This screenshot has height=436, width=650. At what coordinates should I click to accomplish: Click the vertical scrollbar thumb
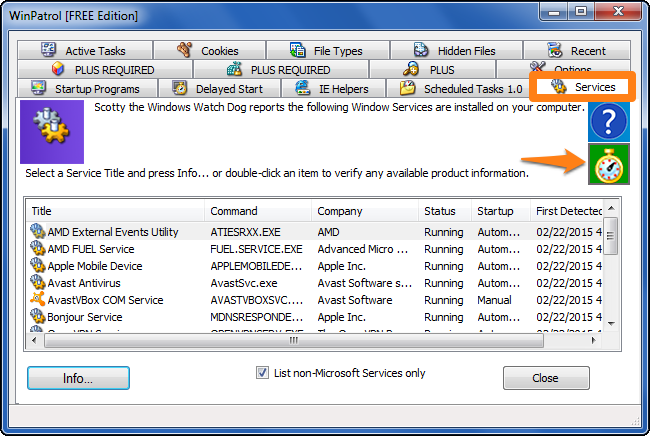(x=611, y=235)
